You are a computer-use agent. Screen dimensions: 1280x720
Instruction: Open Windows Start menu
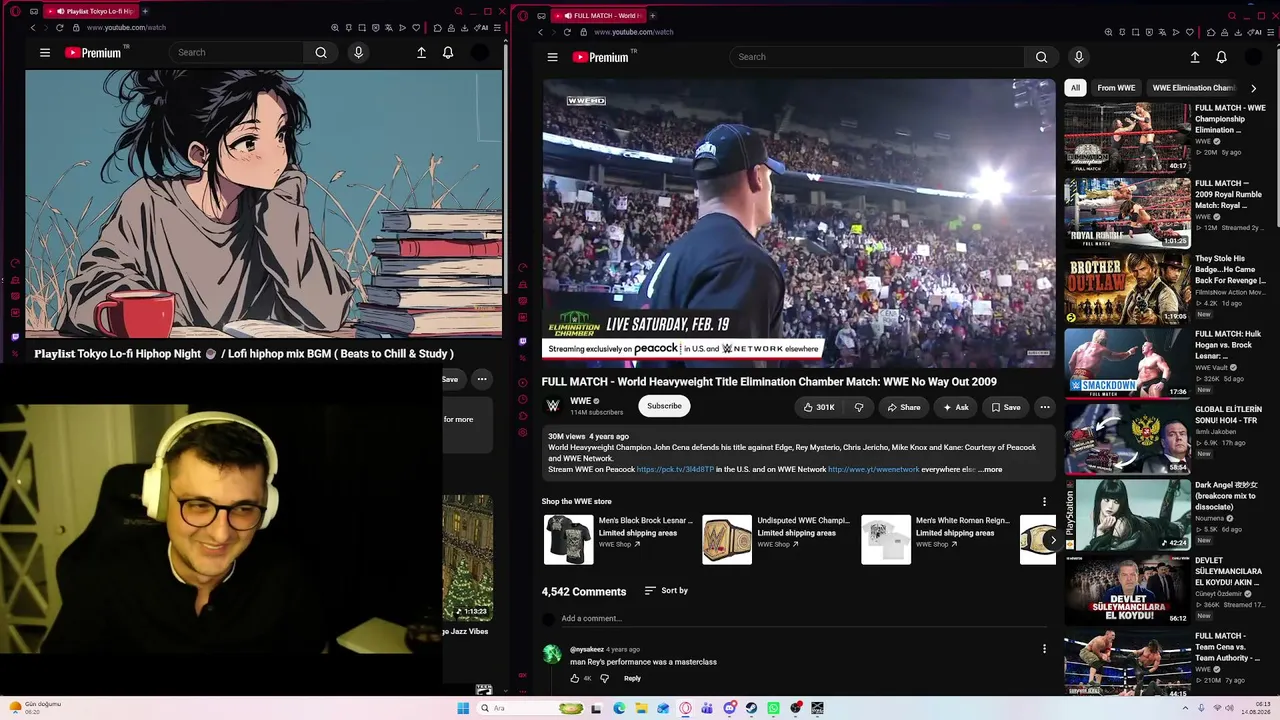point(463,708)
